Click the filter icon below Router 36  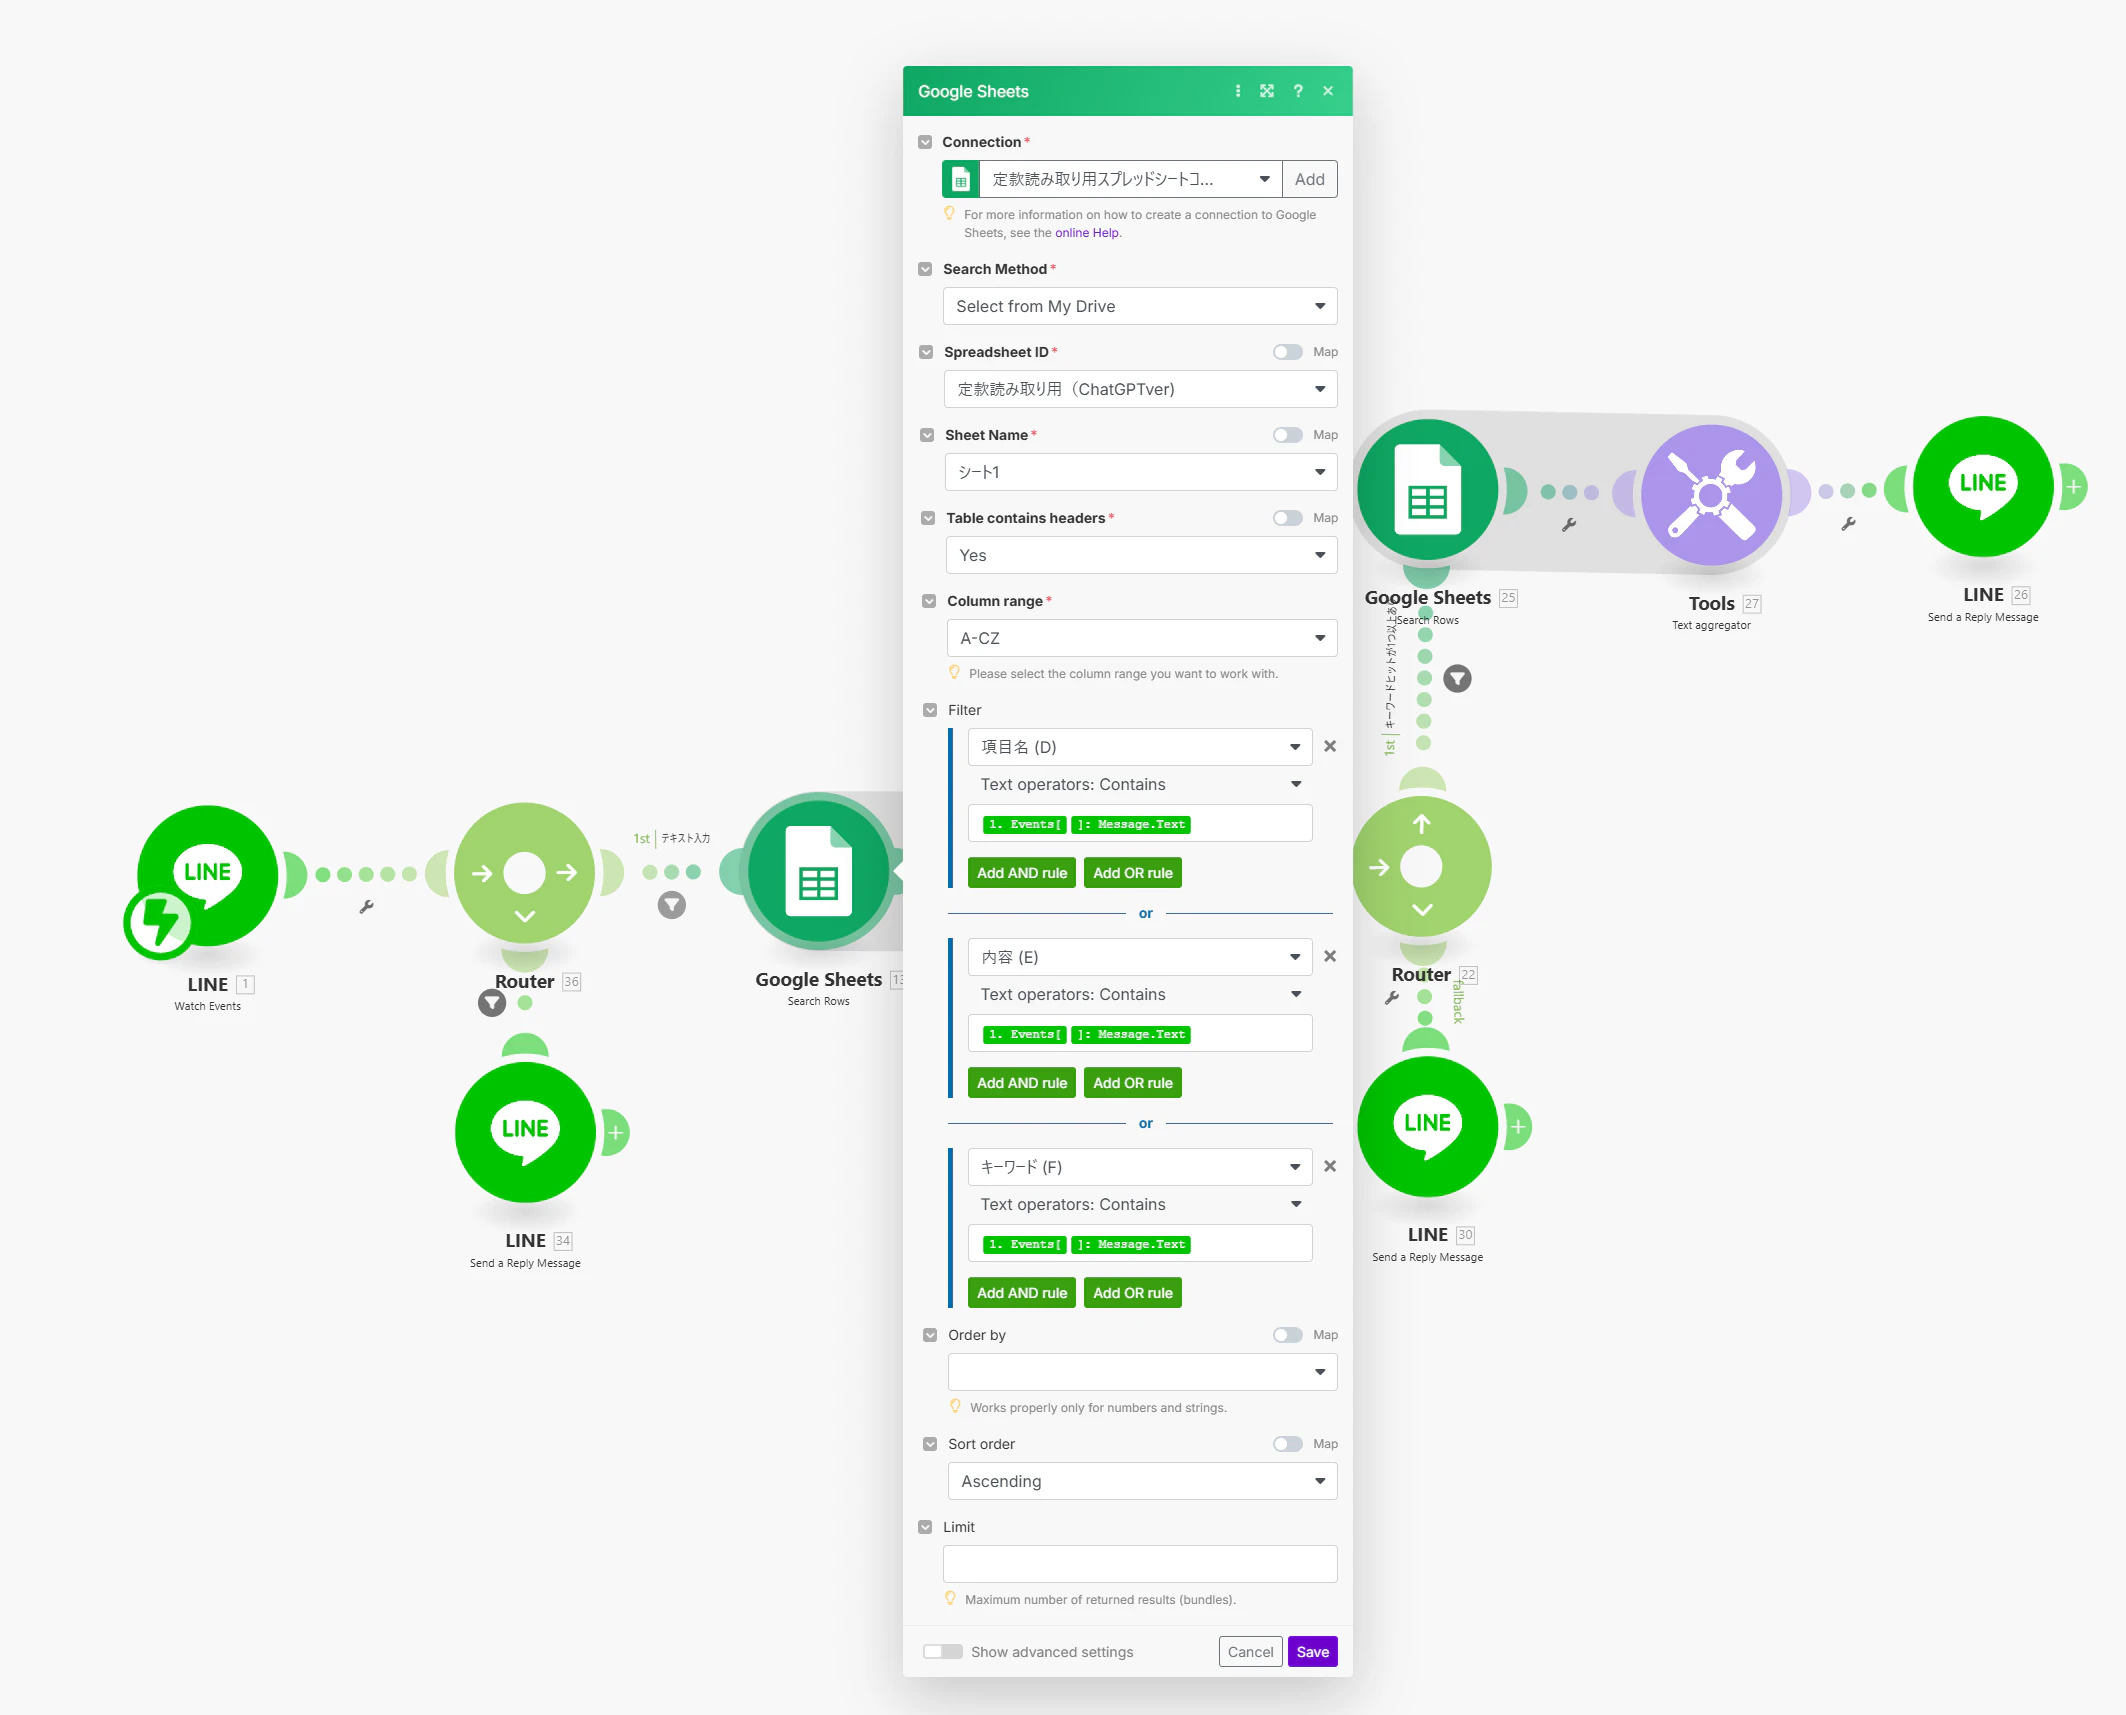pyautogui.click(x=492, y=1002)
